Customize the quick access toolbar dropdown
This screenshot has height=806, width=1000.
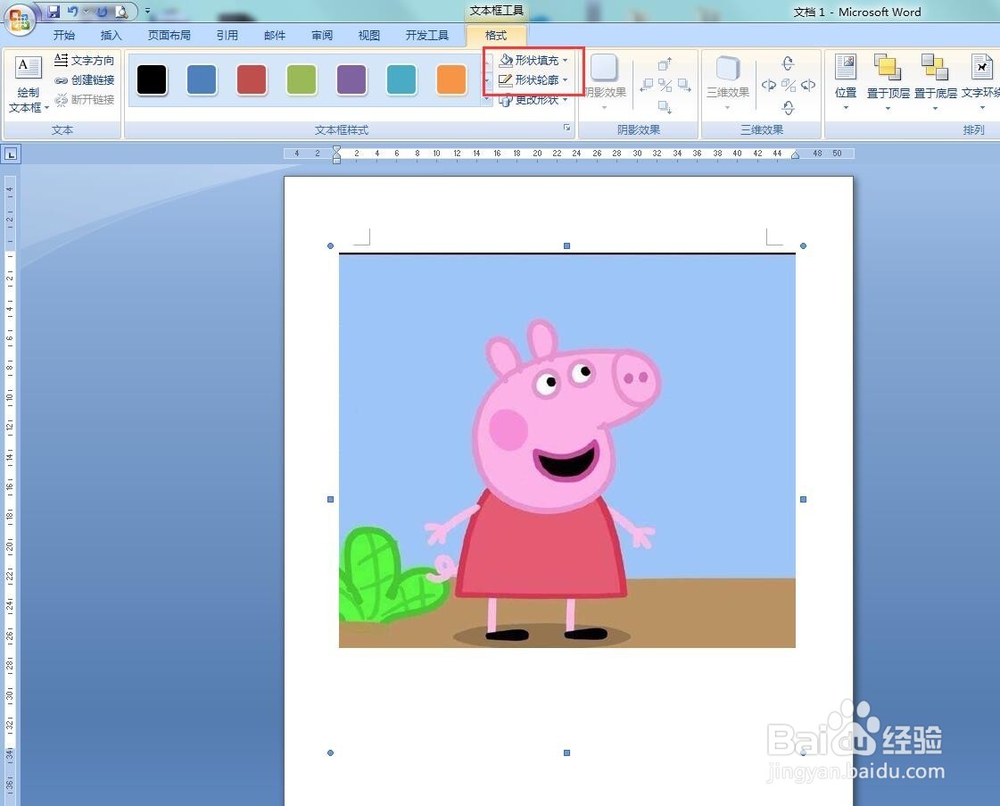(x=148, y=11)
